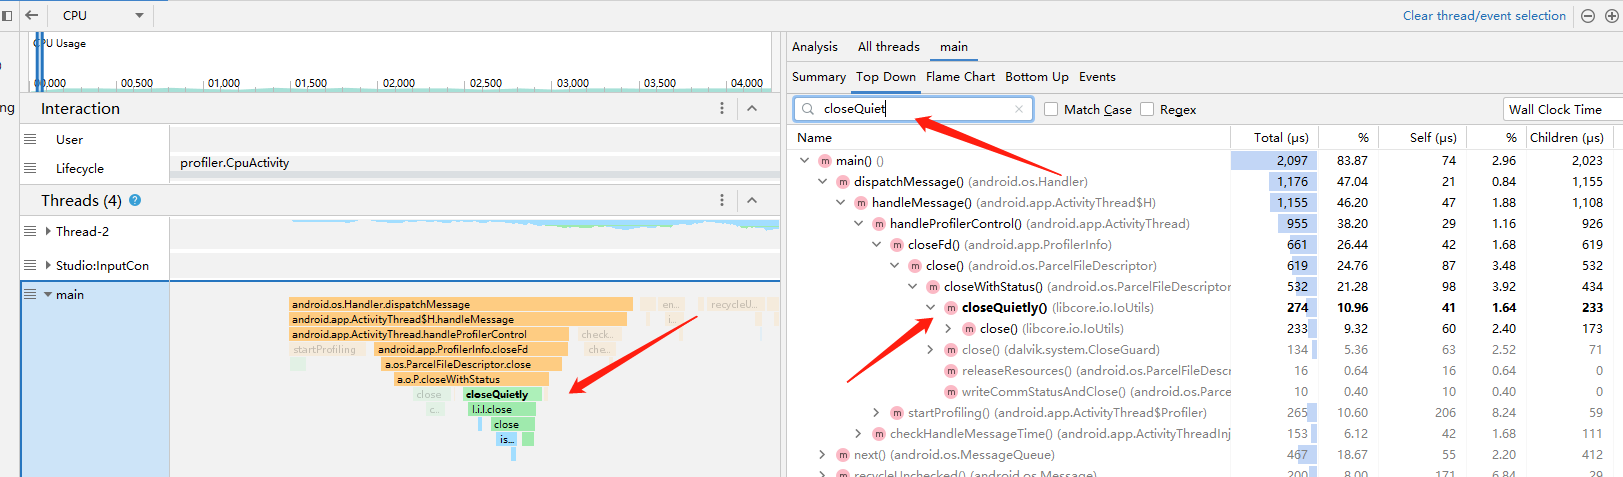This screenshot has height=477, width=1623.
Task: Collapse the Threads section
Action: click(x=752, y=200)
